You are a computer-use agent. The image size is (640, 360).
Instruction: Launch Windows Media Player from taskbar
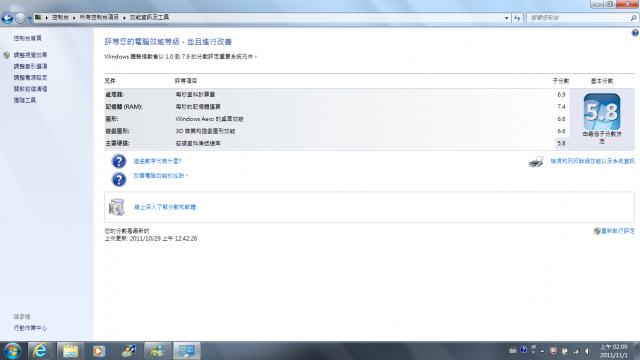[x=98, y=351]
